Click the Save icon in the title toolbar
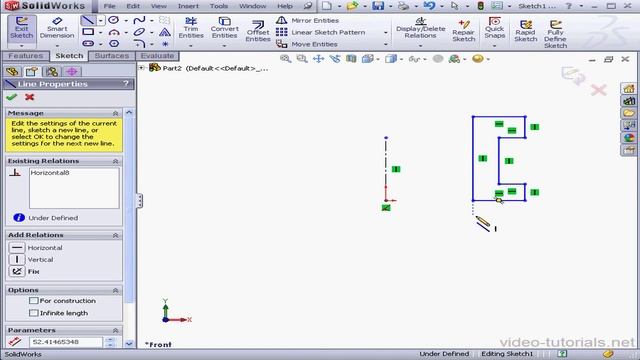640x360 pixels. click(x=378, y=6)
